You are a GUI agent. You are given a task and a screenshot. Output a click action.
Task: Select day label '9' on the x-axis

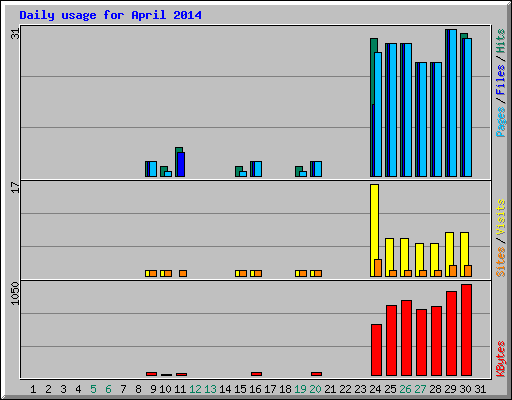tap(153, 389)
